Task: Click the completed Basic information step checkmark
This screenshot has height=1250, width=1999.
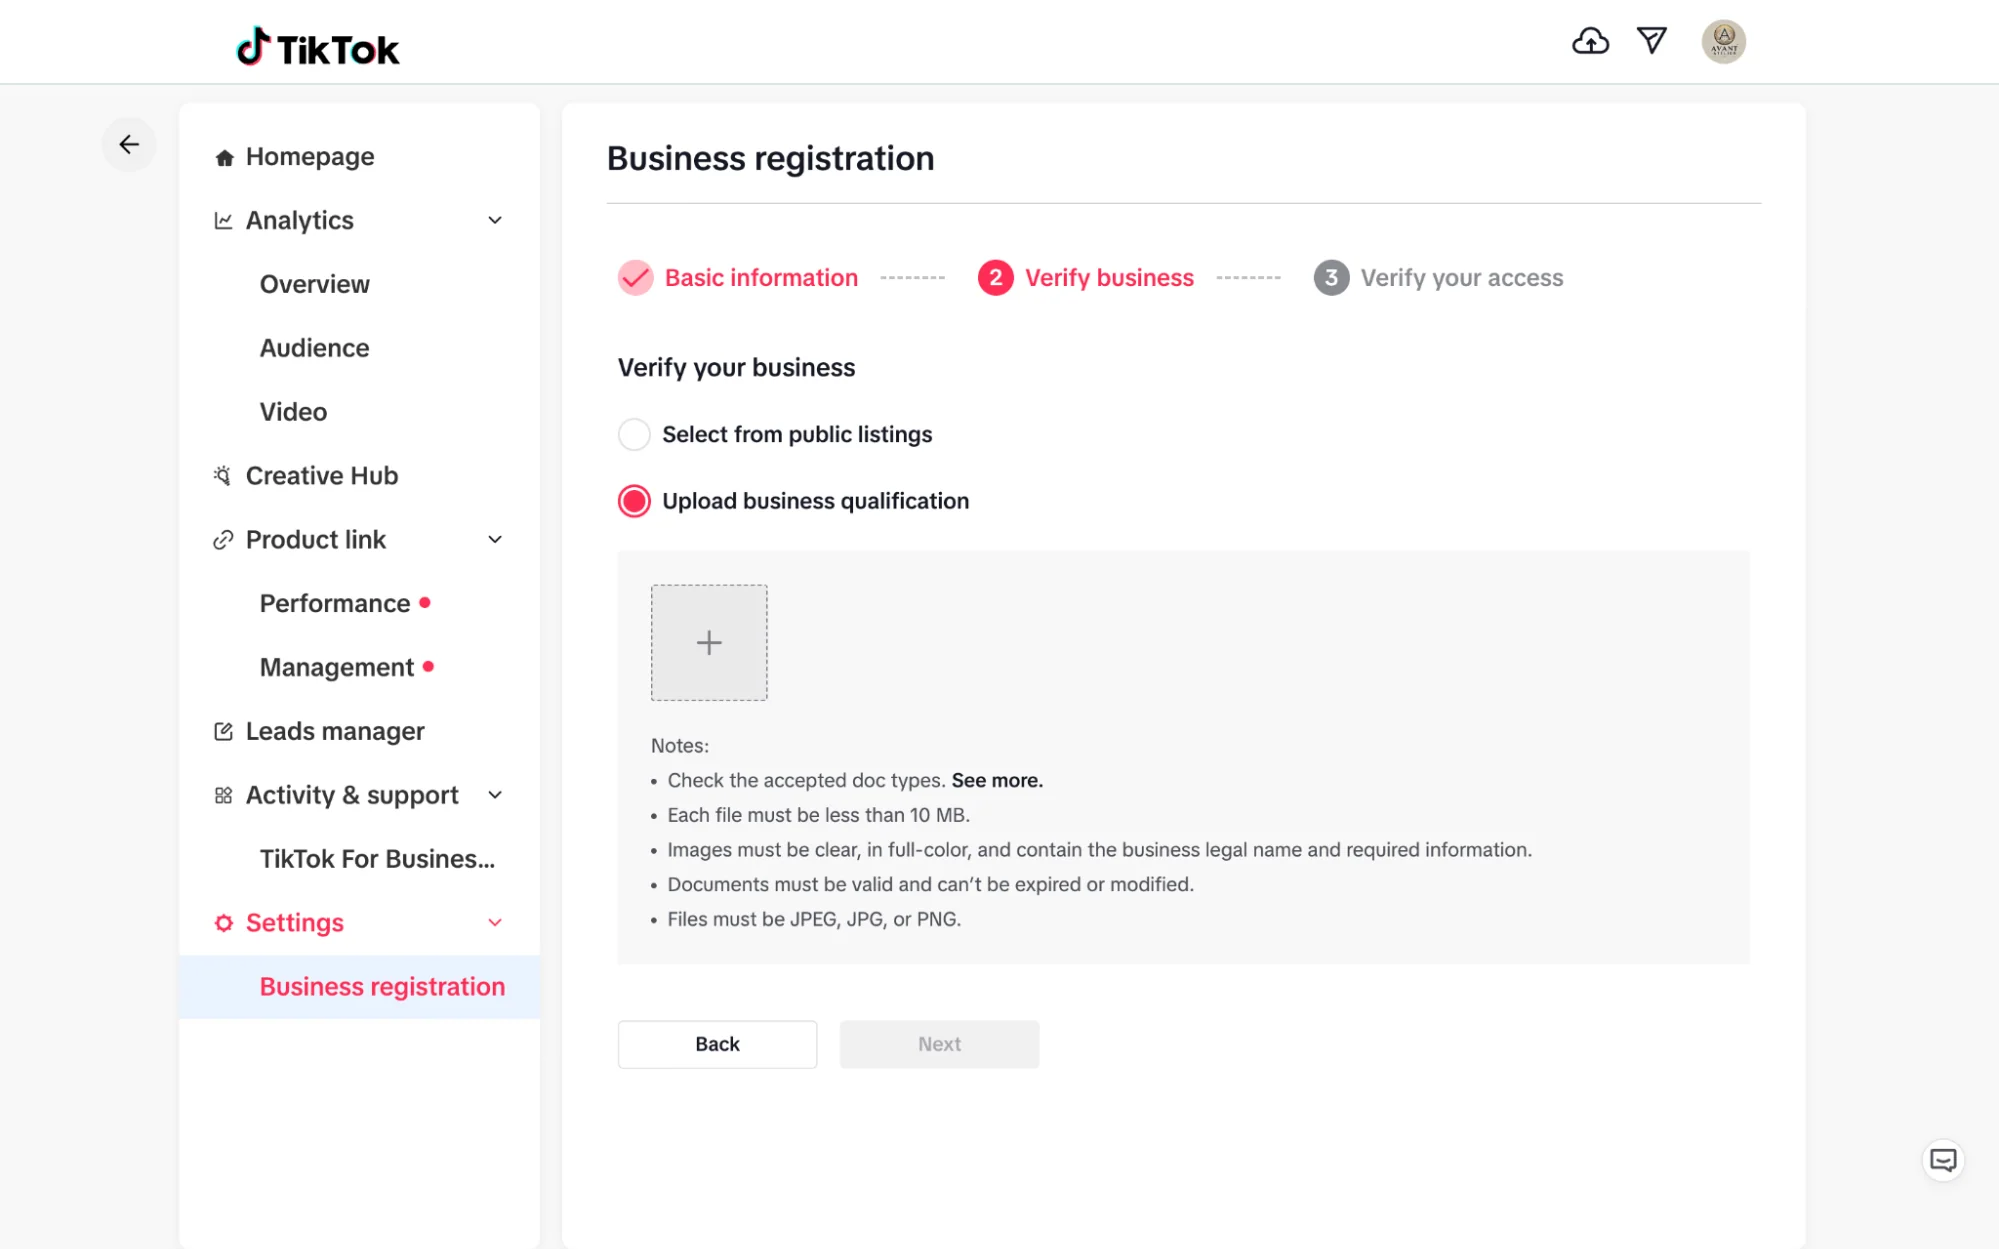Action: [x=635, y=278]
